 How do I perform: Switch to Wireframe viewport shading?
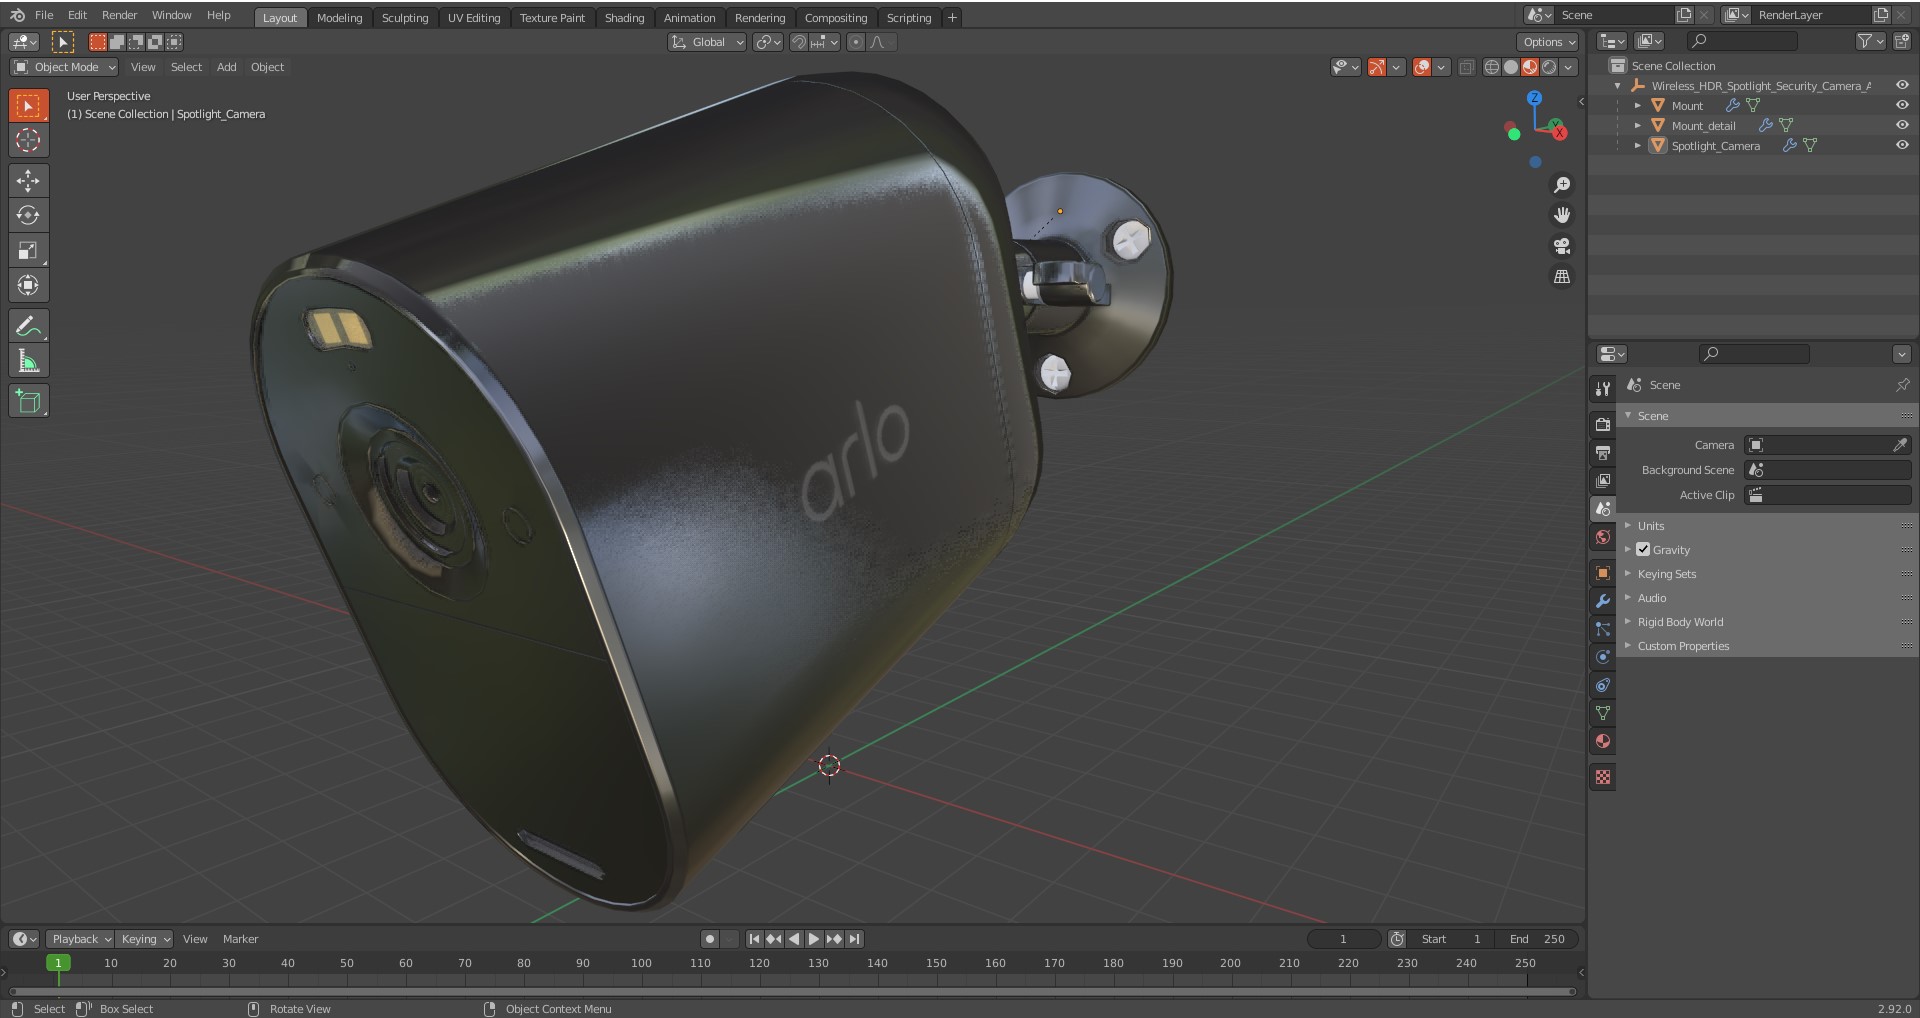[1492, 67]
